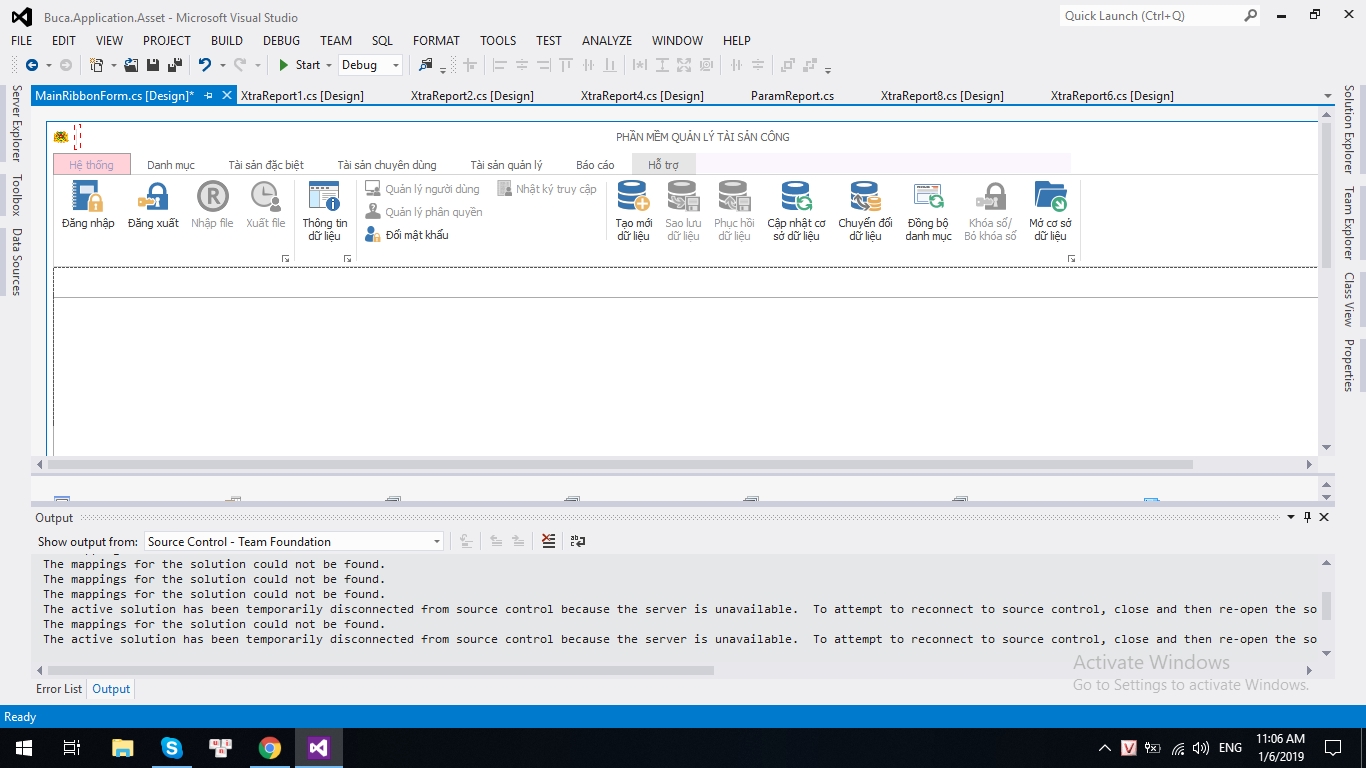Open Skype from the Windows taskbar

(172, 747)
